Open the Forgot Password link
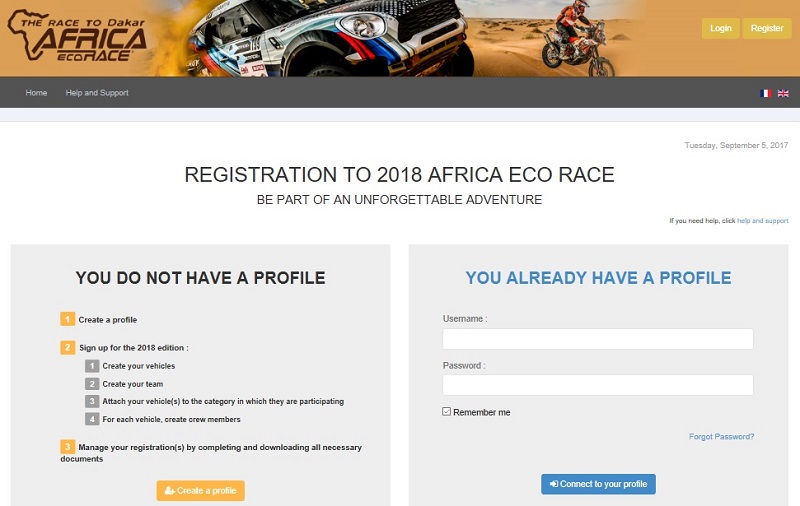 click(x=721, y=437)
